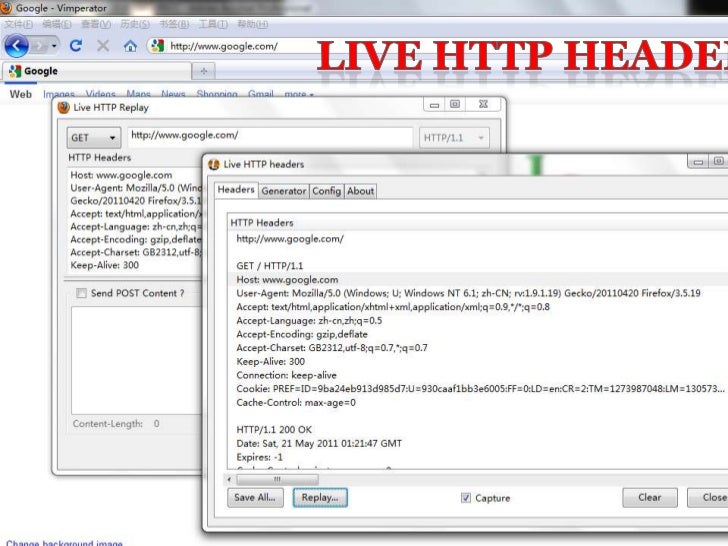This screenshot has width=728, height=546.
Task: Switch to the Config tab
Action: point(326,191)
